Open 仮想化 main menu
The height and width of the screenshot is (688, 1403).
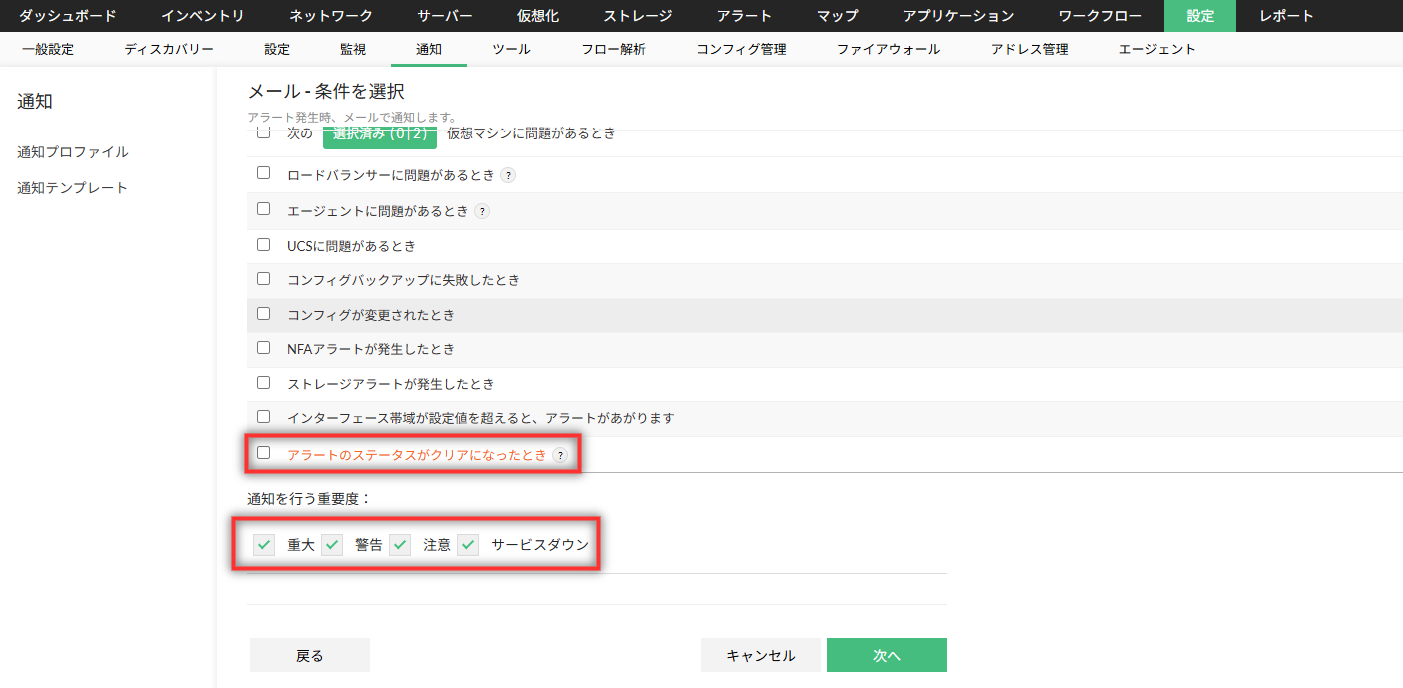point(538,16)
